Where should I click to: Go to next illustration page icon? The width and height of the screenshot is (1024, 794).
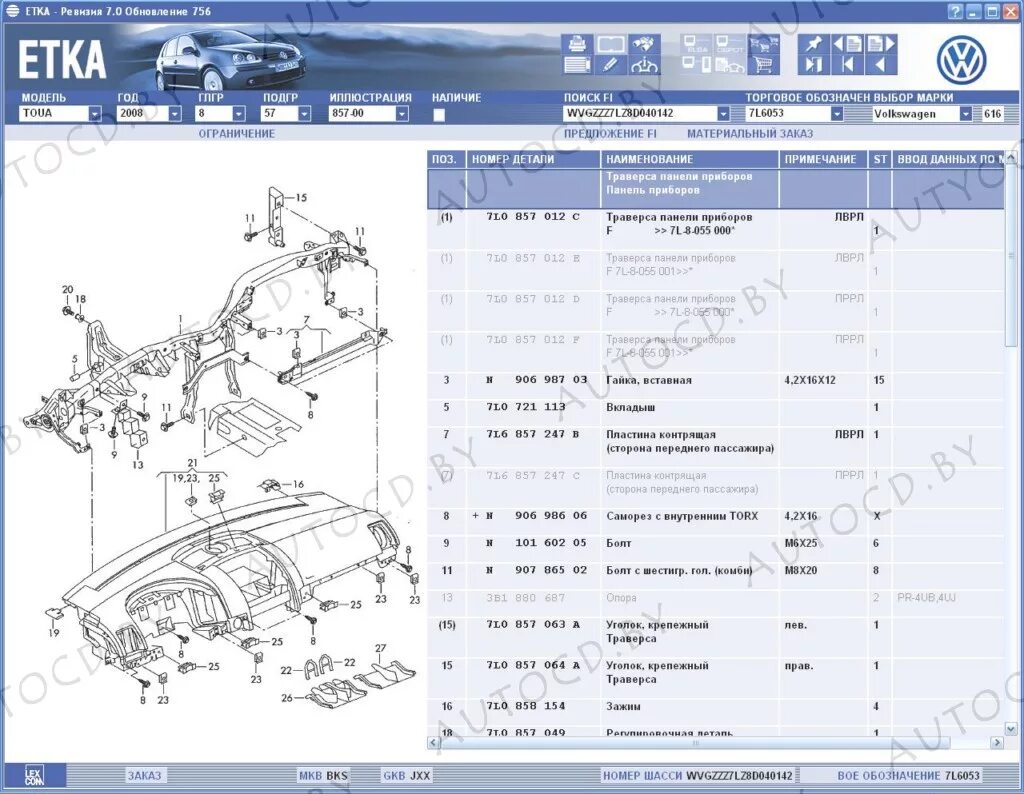881,44
